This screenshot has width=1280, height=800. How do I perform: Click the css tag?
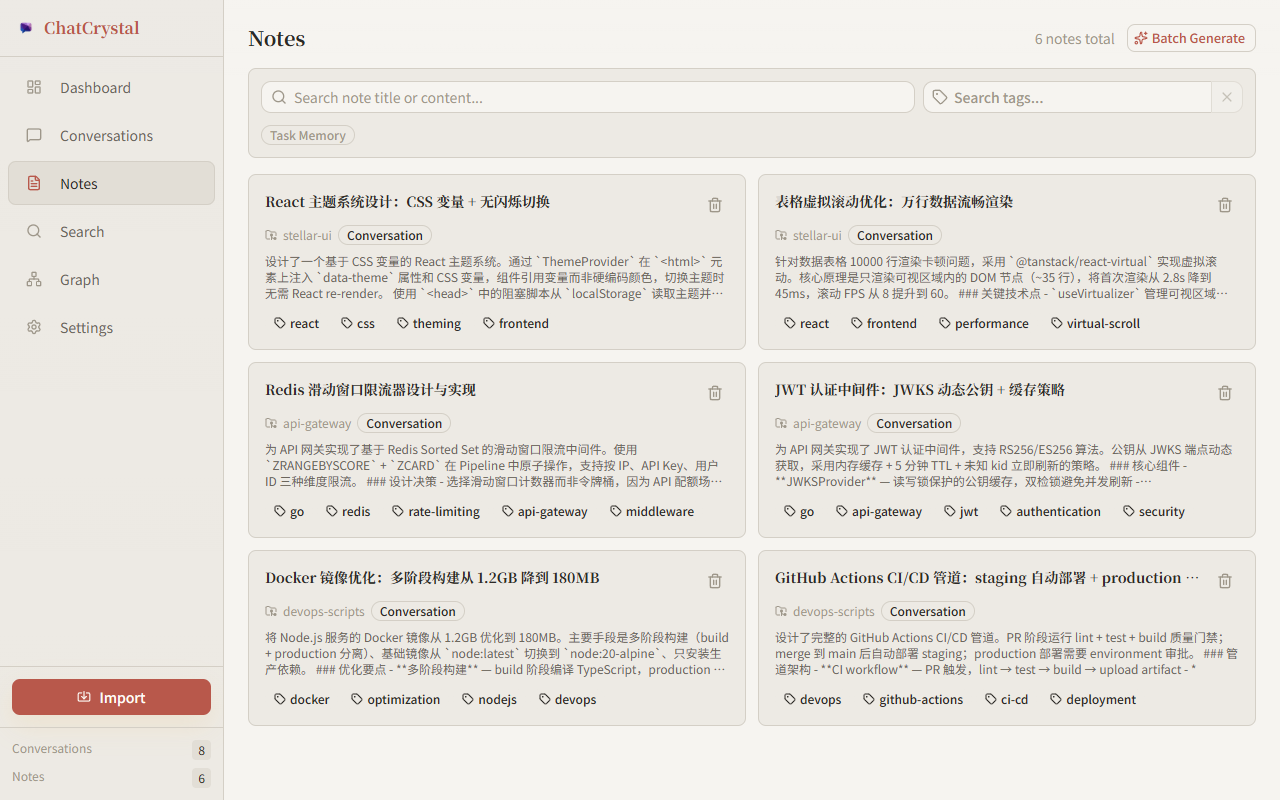point(358,323)
